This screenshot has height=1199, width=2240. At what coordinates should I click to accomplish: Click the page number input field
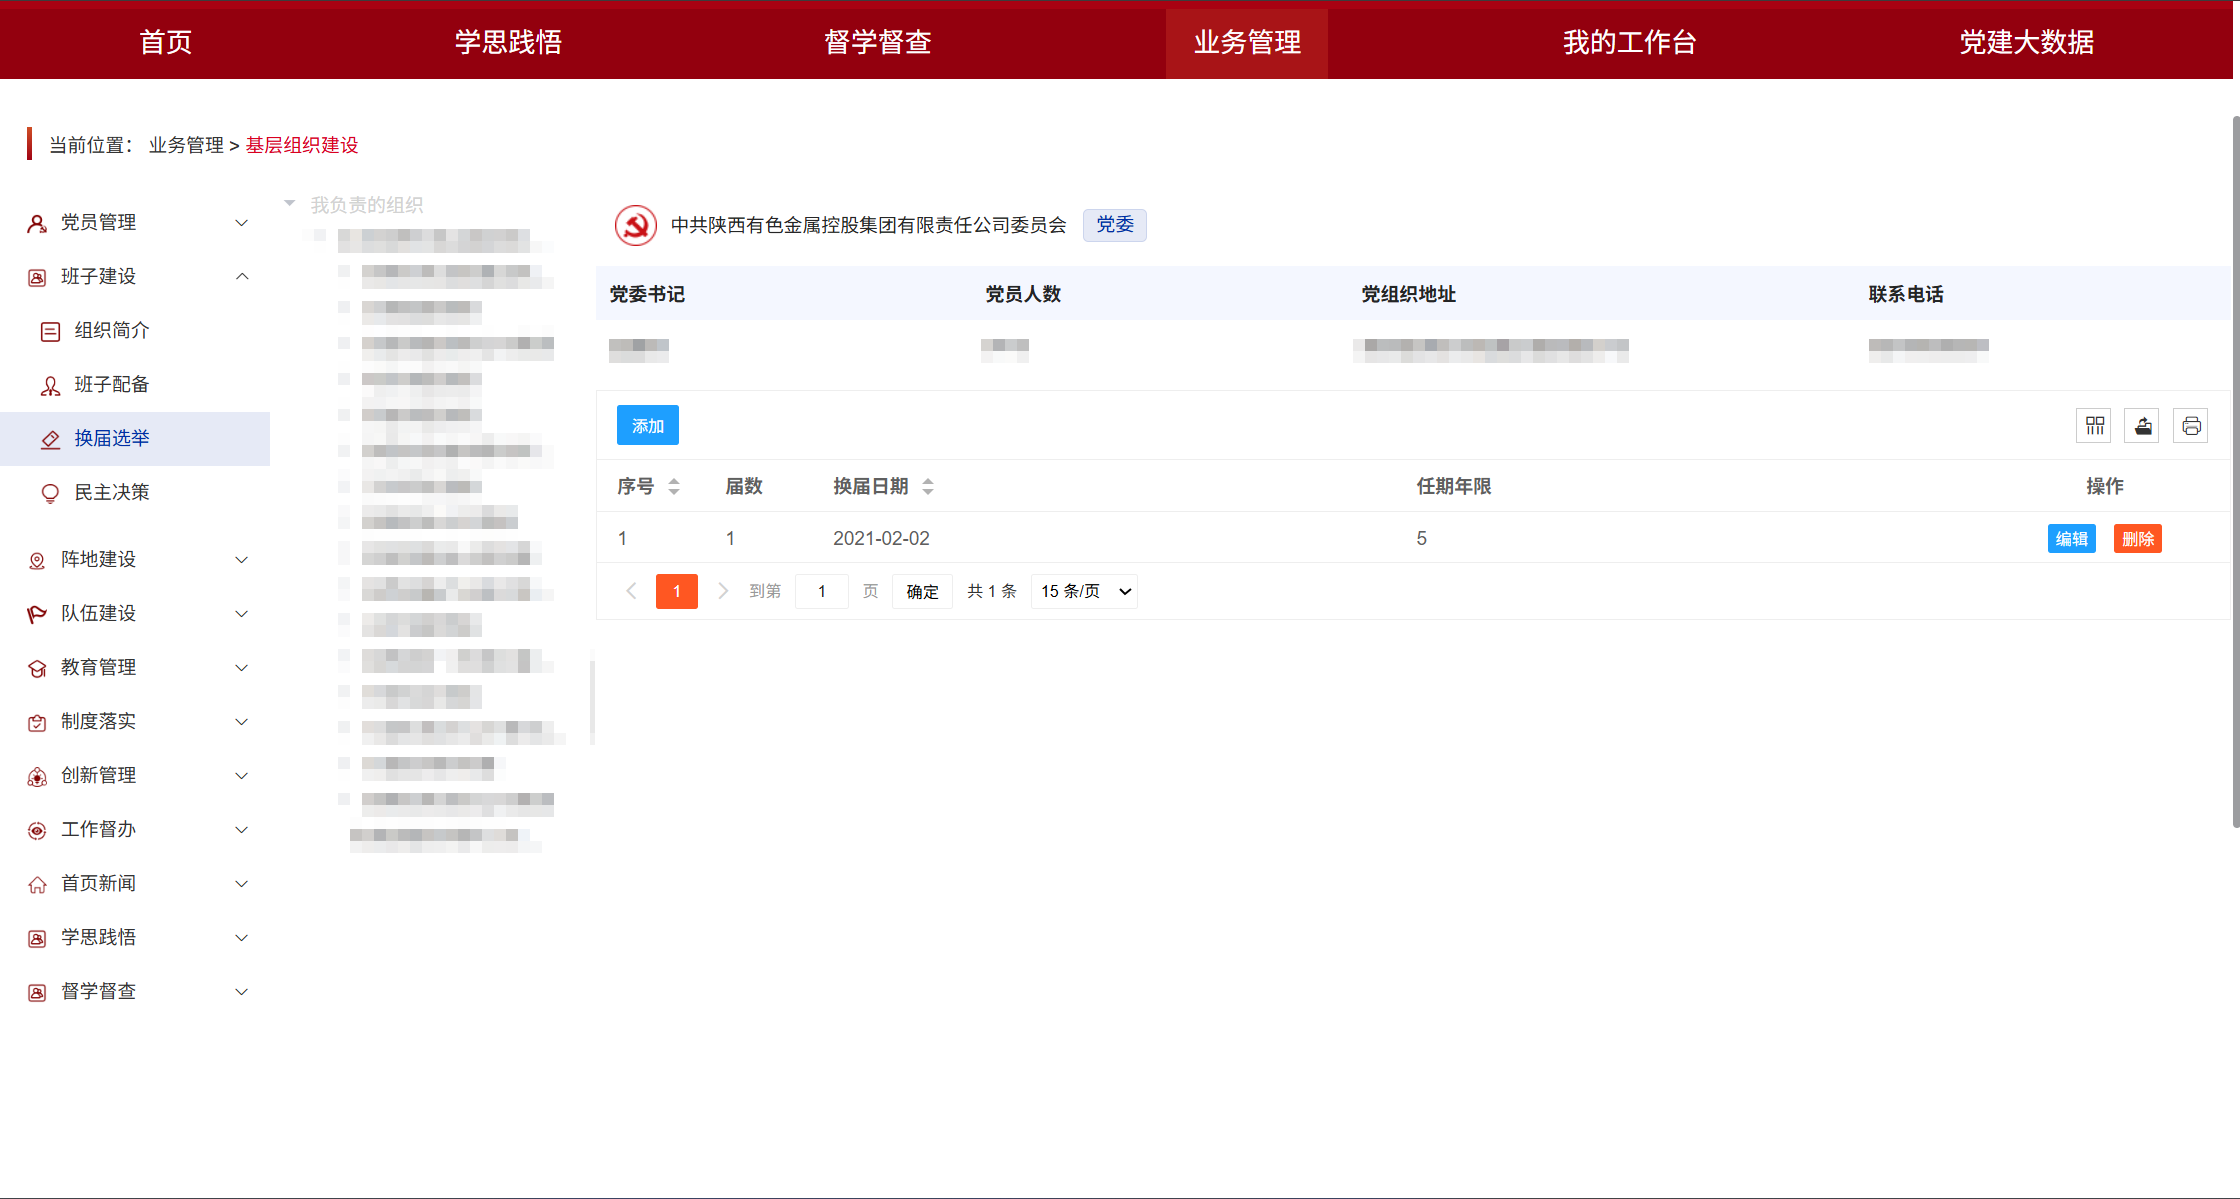821,591
